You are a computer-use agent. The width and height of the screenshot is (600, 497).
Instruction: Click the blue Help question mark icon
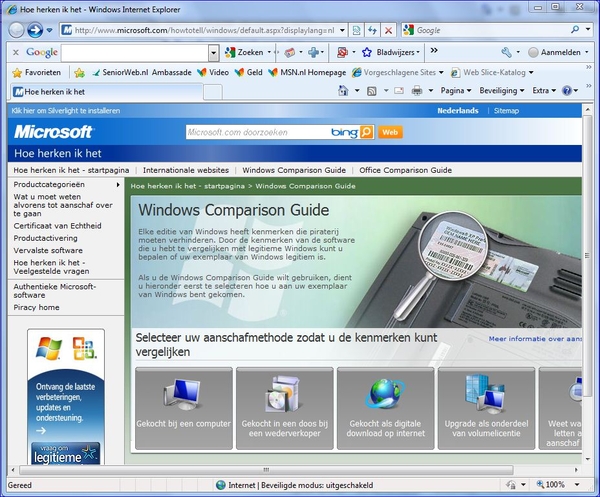[567, 91]
